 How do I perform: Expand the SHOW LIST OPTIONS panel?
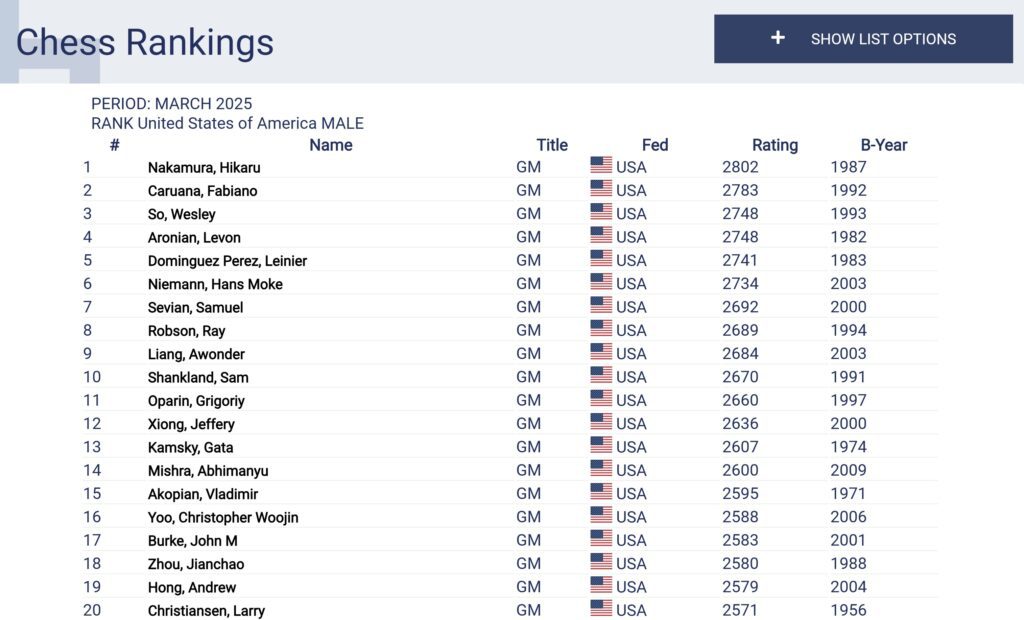[x=863, y=39]
